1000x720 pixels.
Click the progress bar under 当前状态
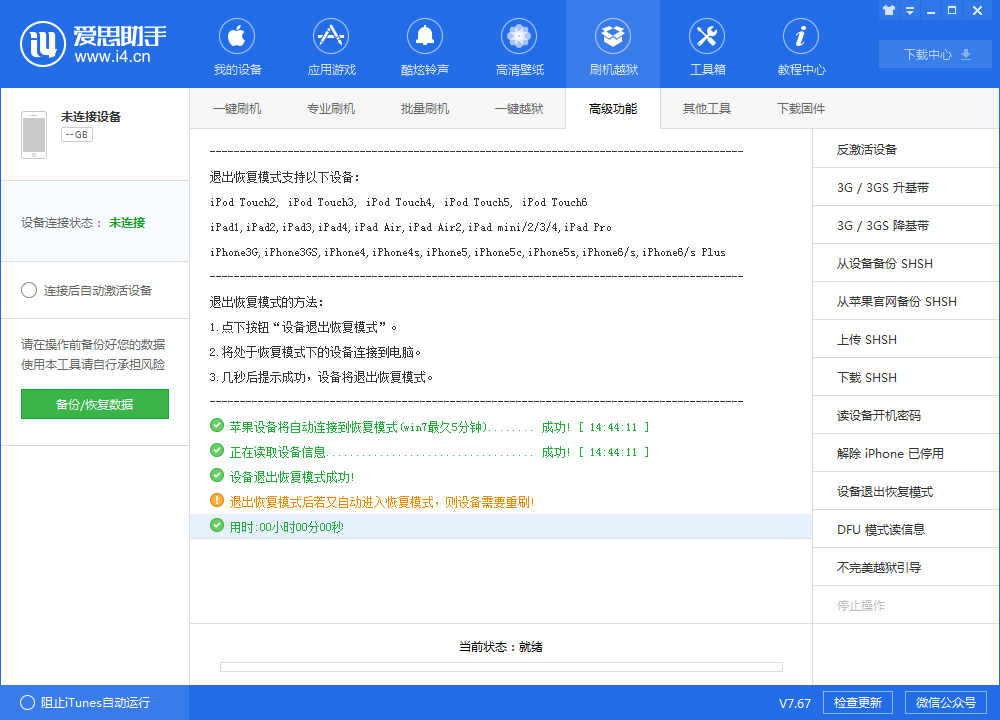tap(501, 666)
